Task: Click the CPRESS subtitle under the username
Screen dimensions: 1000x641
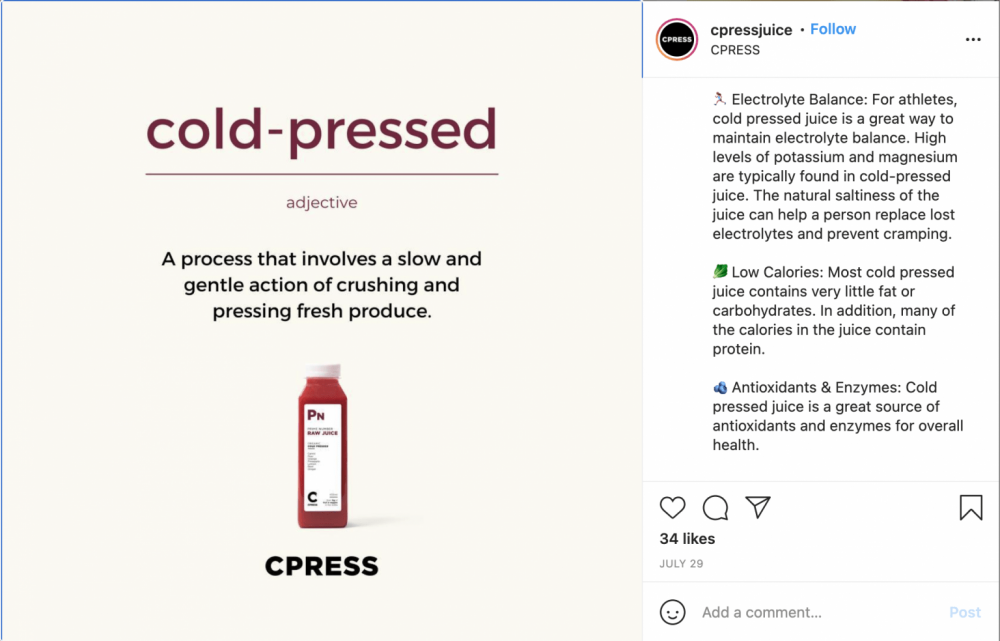Action: tap(735, 50)
